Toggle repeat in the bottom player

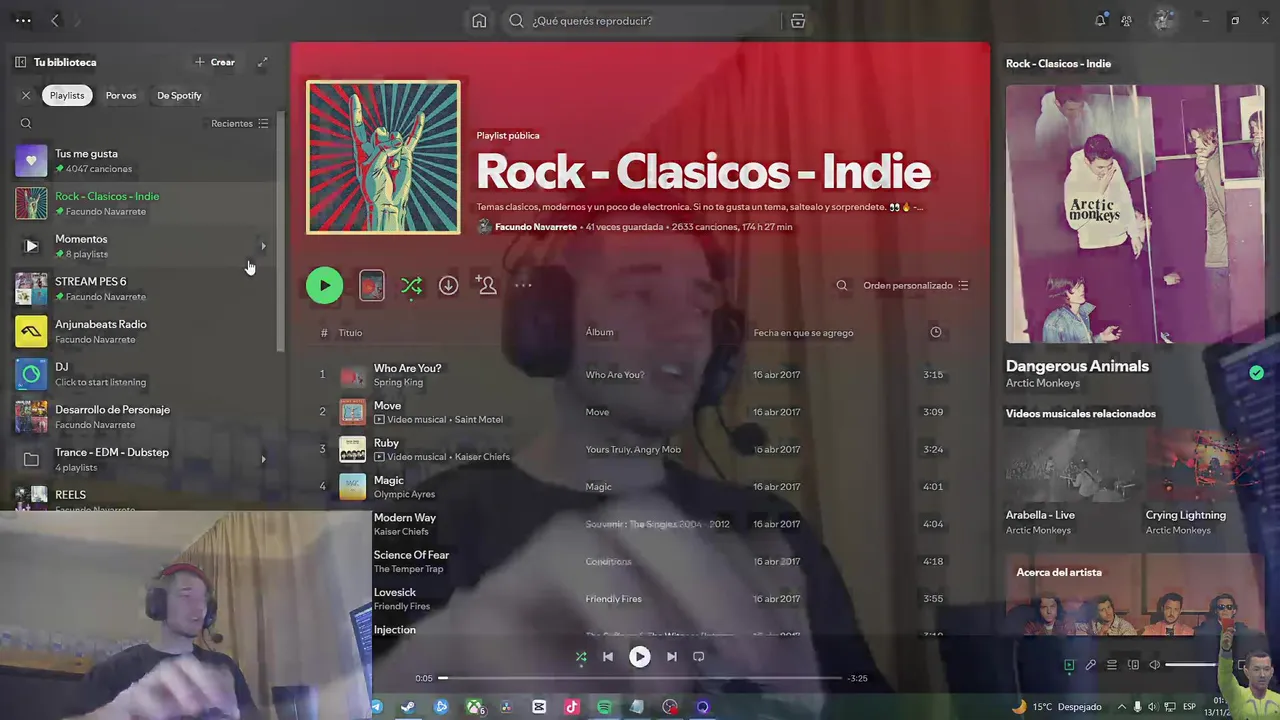click(x=699, y=657)
